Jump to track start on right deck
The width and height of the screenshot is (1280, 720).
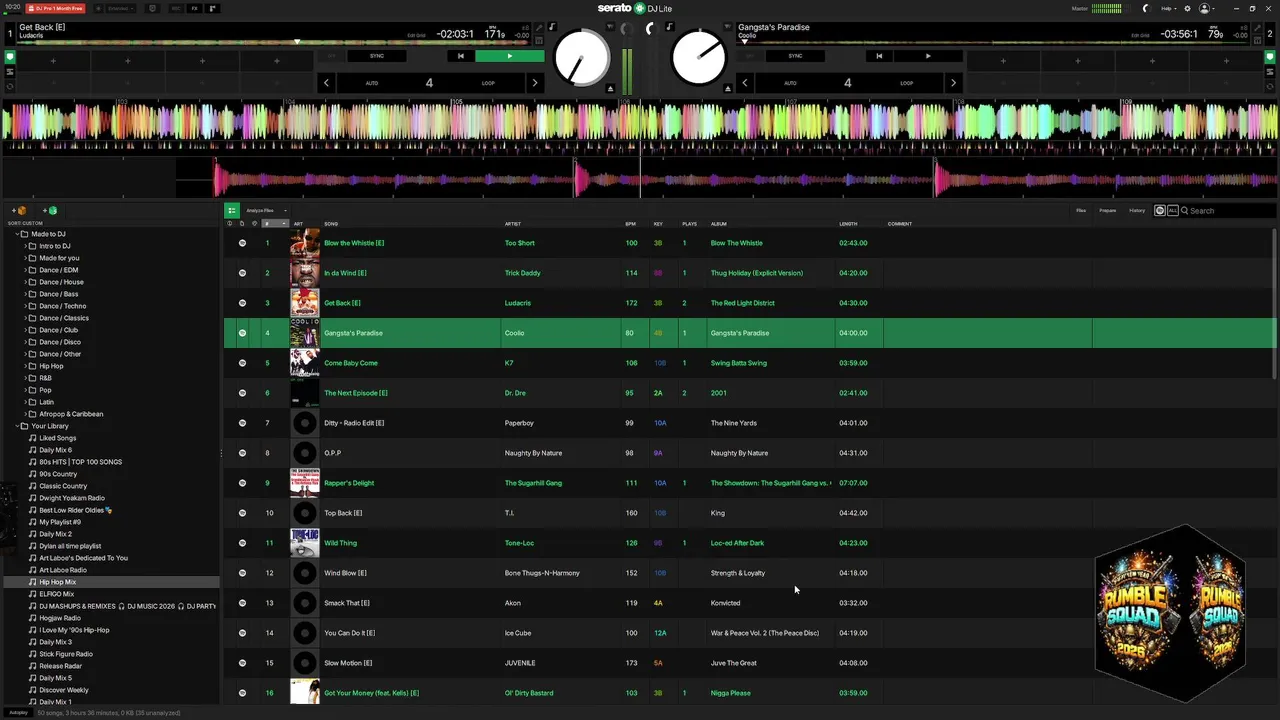coord(879,56)
